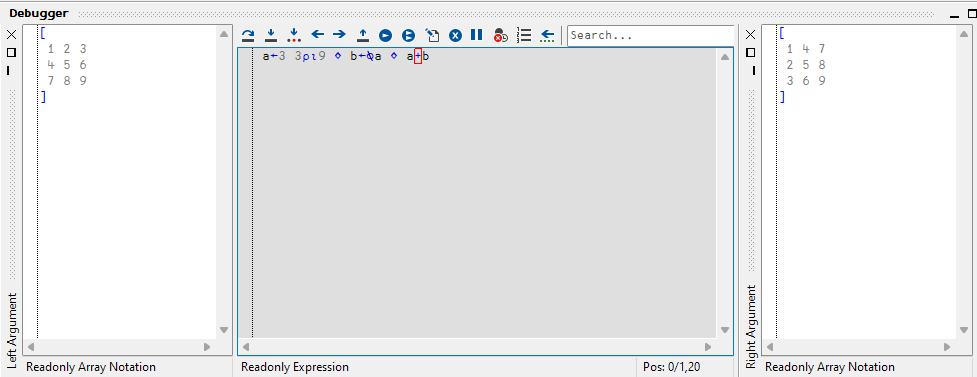Maximize the Right Argument panel square icon
The width and height of the screenshot is (977, 377).
pos(750,52)
